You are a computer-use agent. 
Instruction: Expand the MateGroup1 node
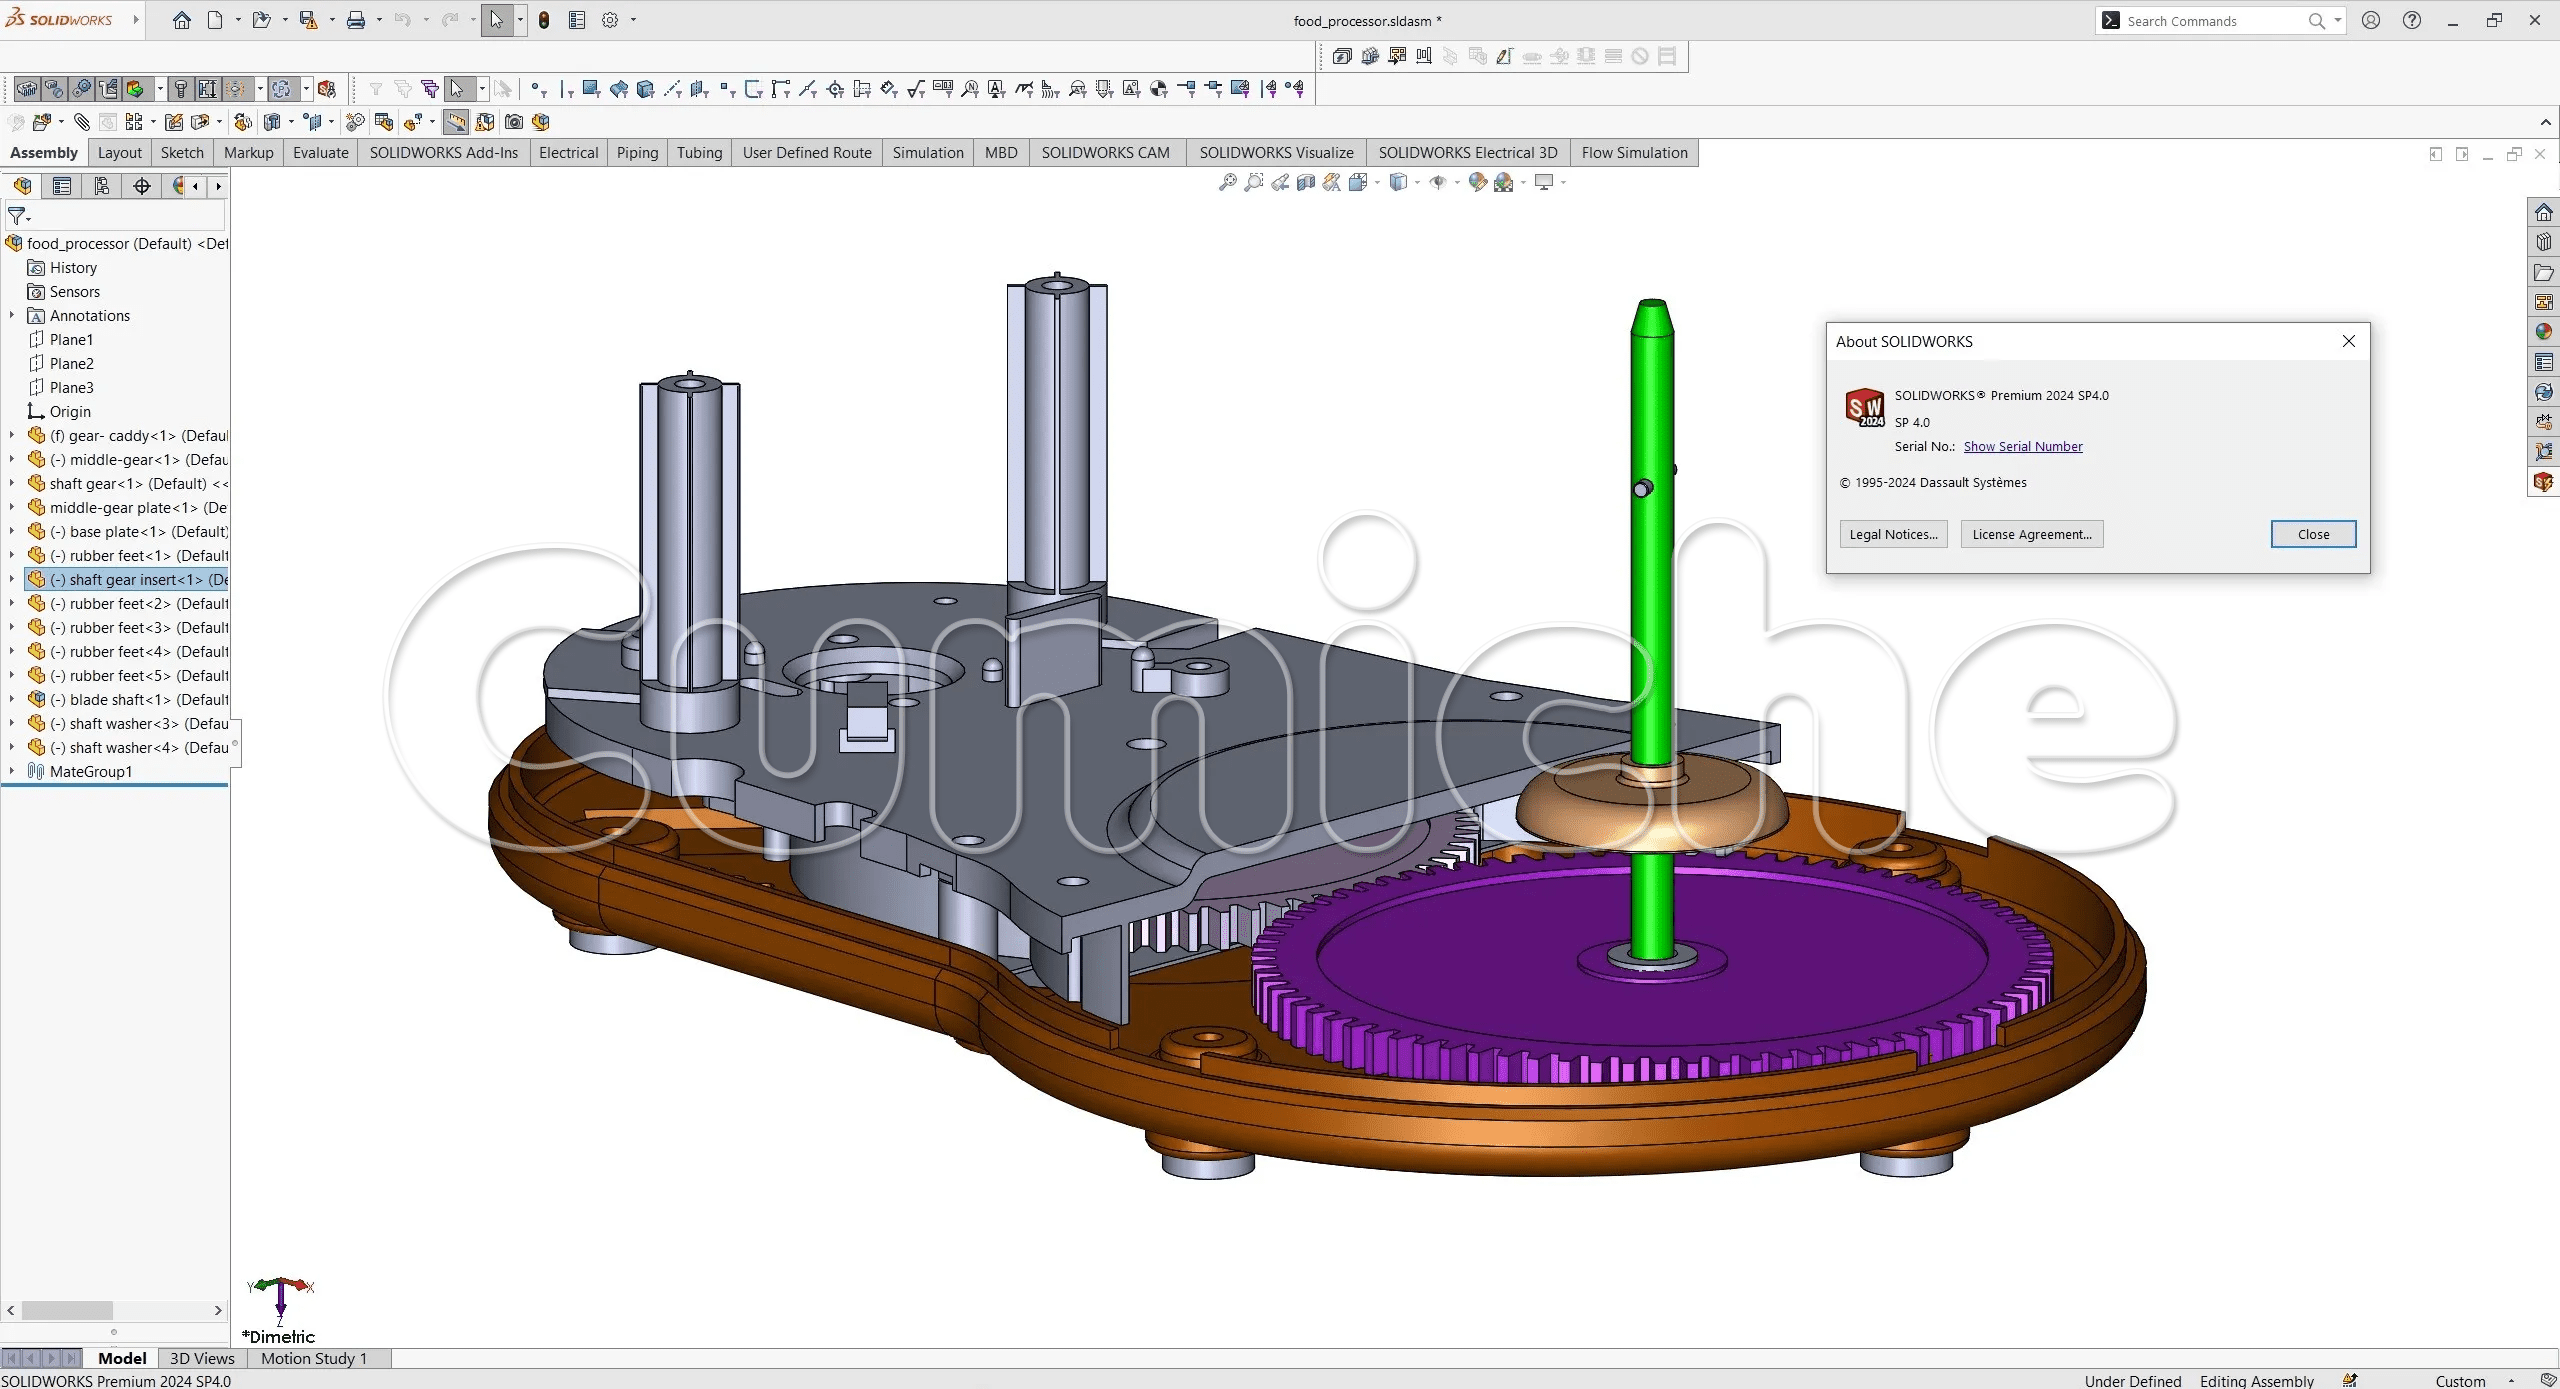tap(12, 771)
